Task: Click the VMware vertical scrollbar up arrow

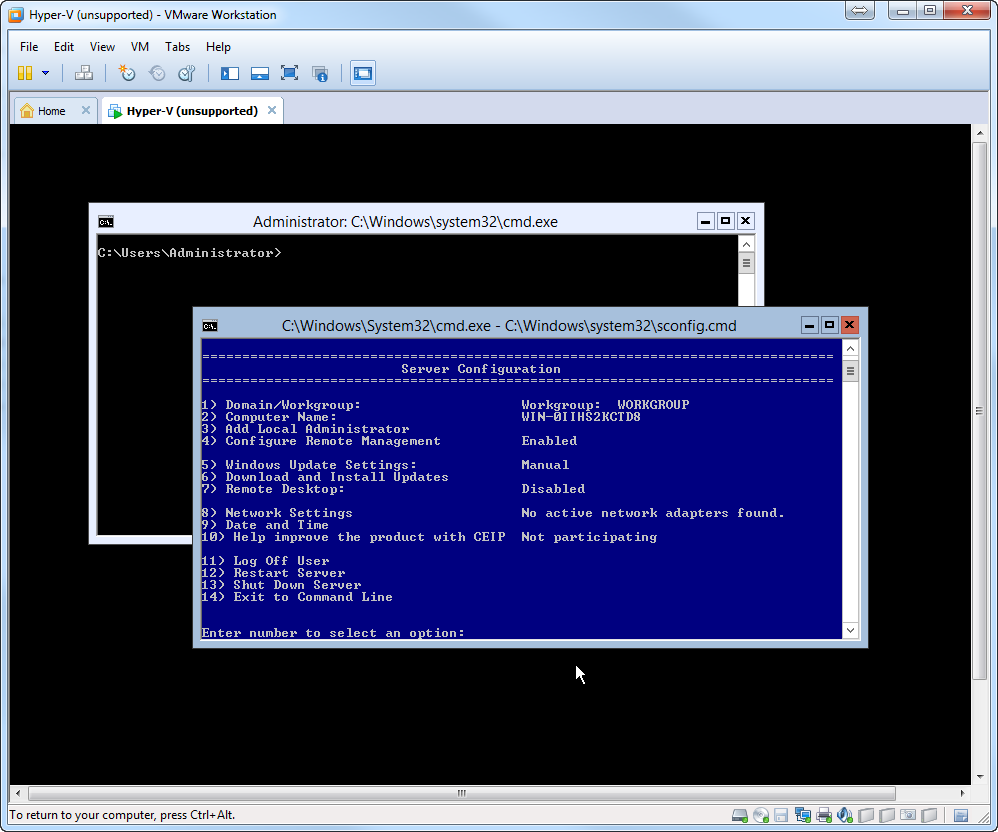Action: pyautogui.click(x=980, y=133)
